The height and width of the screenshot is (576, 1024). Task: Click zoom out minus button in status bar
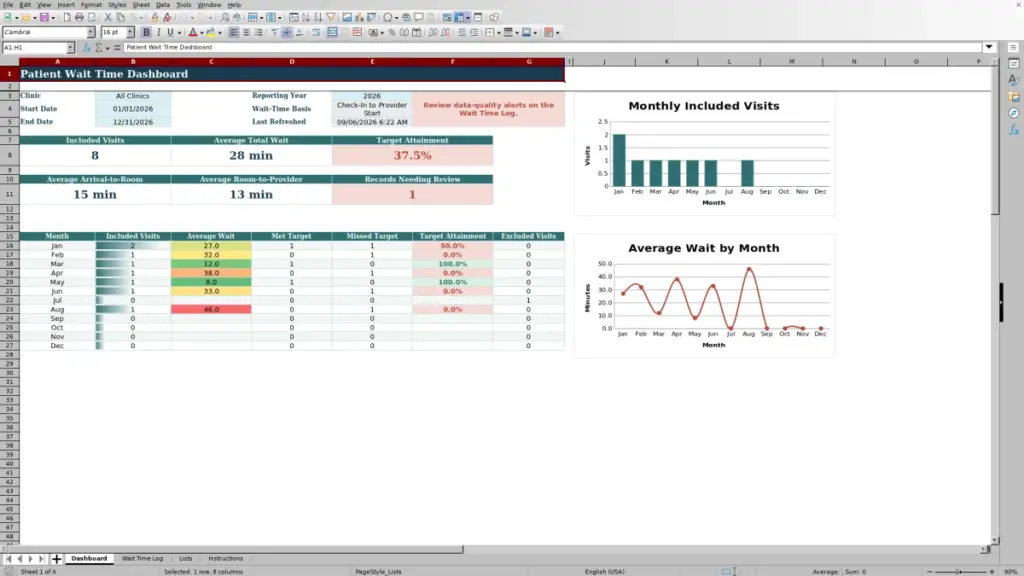929,571
